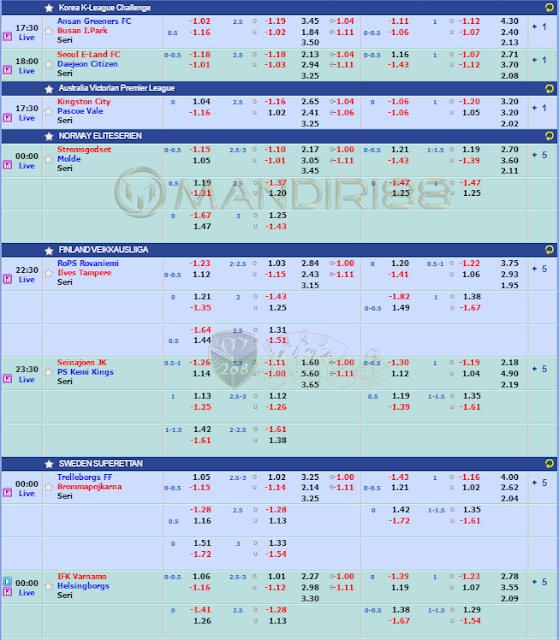Pick the -1.82 first-half handicap odds under RoPS Rovaniemi
The width and height of the screenshot is (559, 640).
[x=399, y=297]
